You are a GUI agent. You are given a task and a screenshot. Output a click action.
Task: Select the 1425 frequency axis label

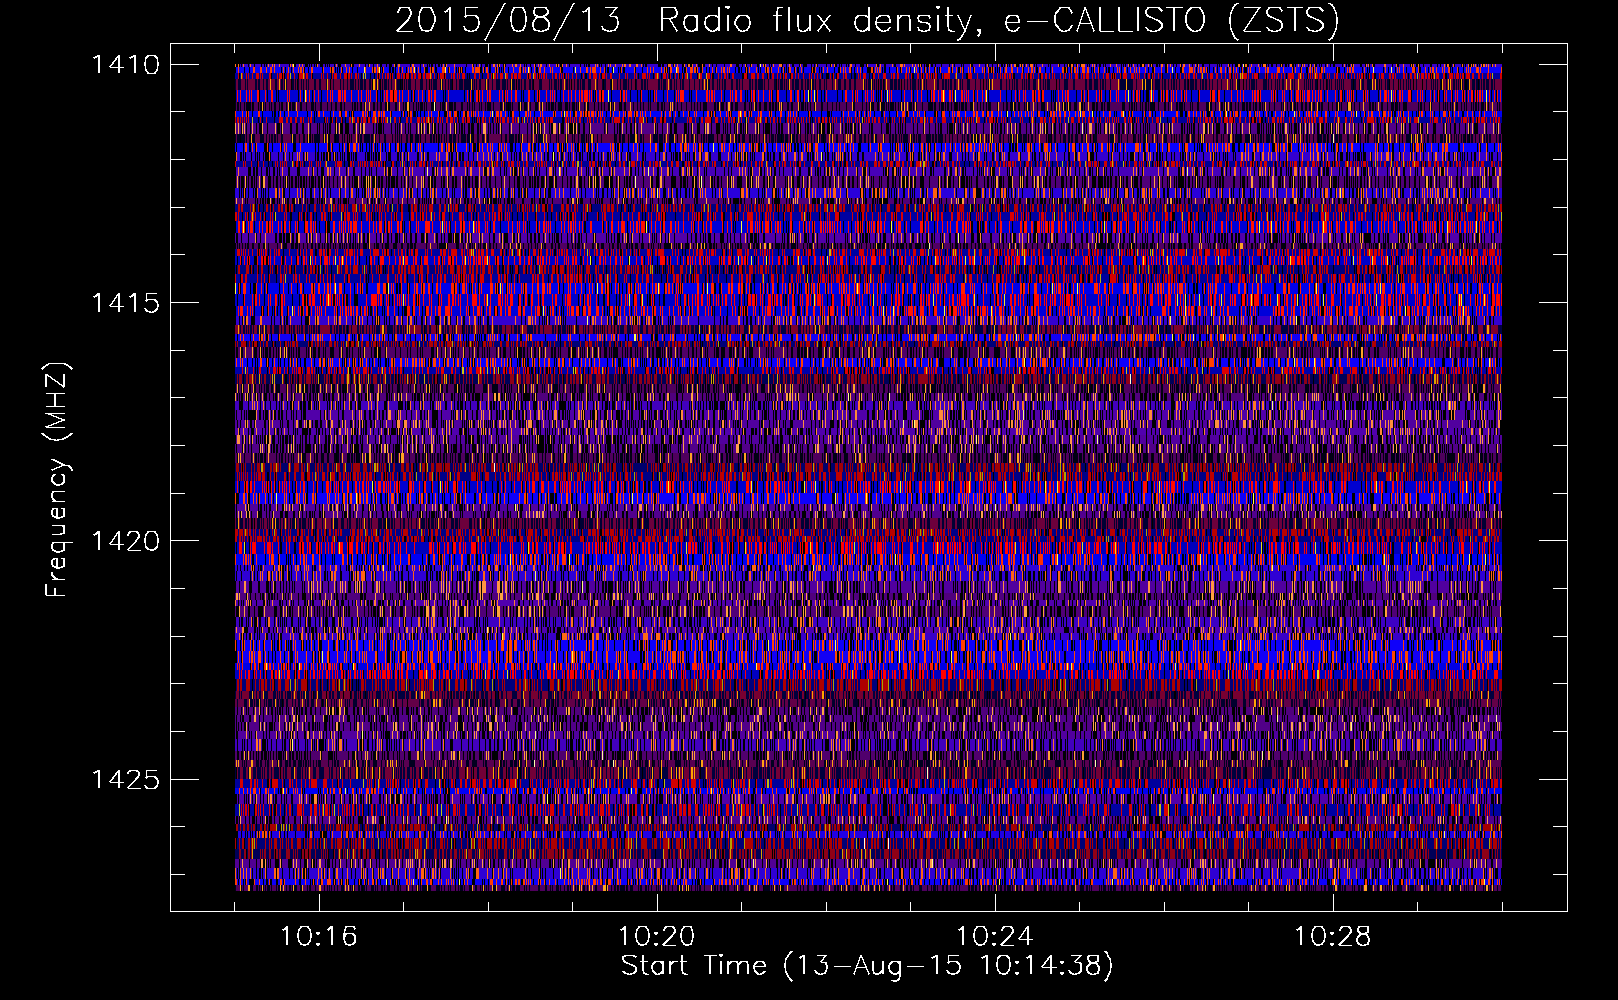pyautogui.click(x=125, y=779)
